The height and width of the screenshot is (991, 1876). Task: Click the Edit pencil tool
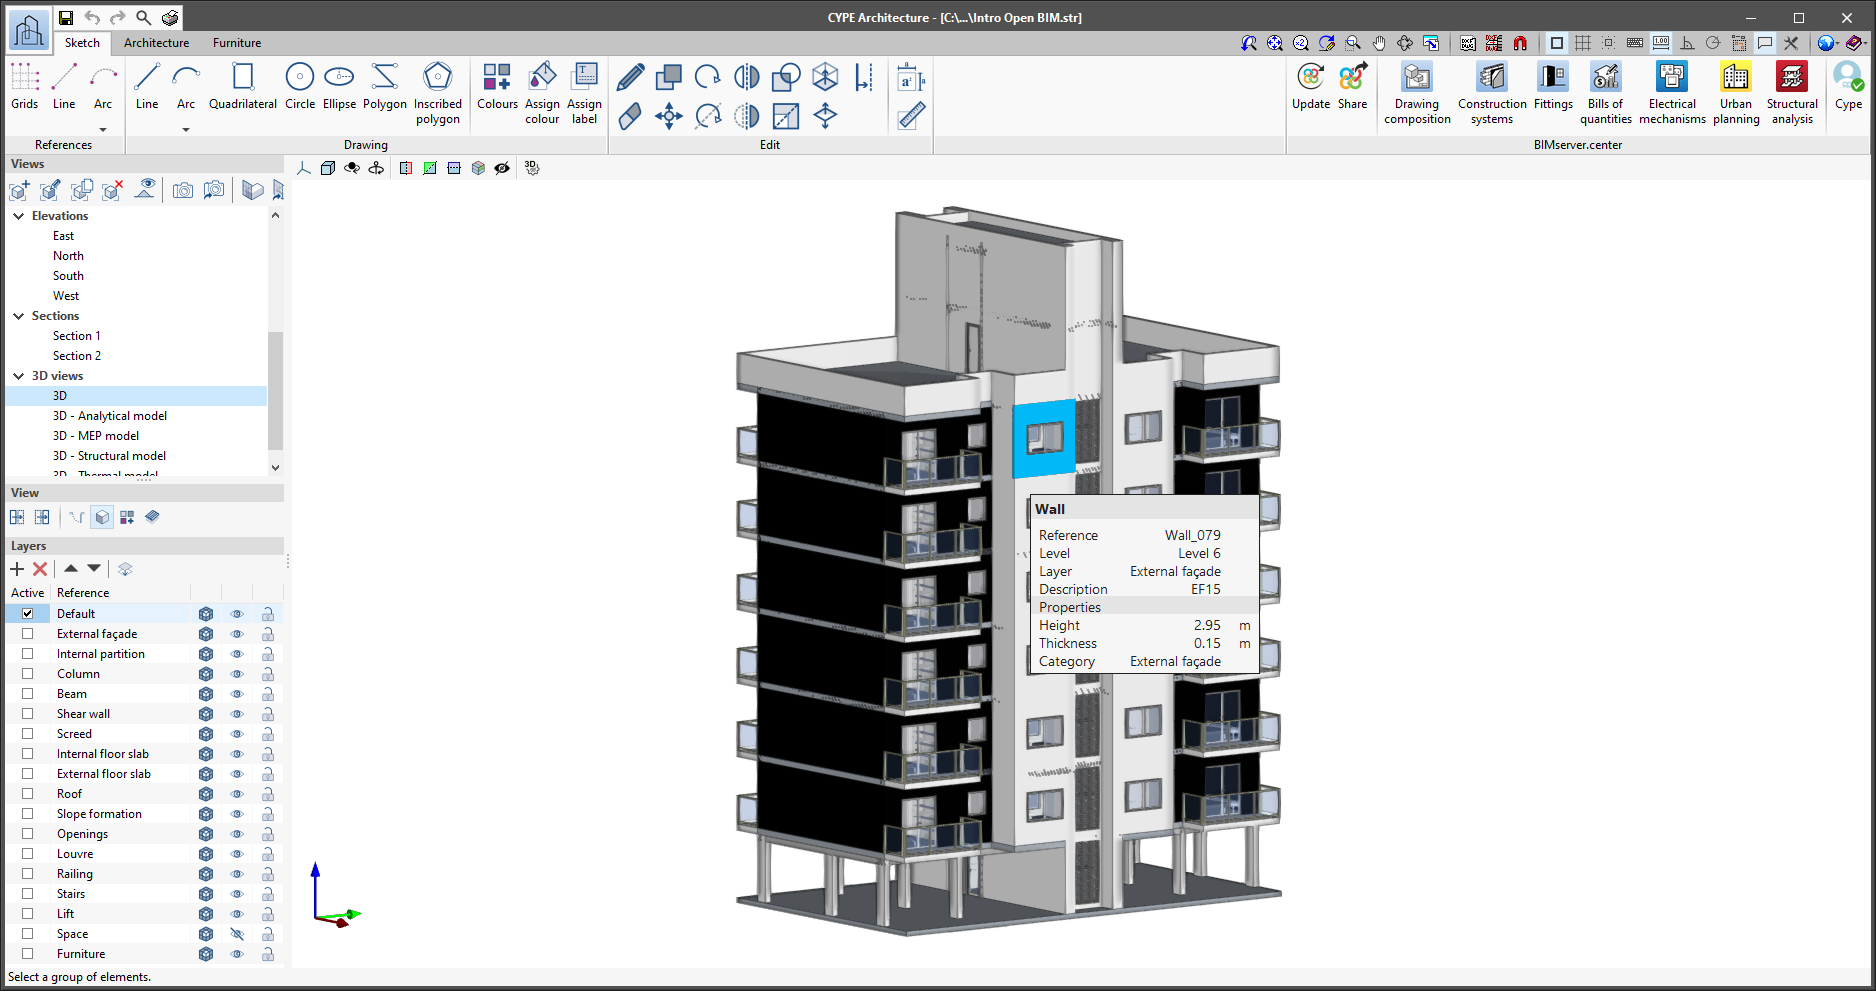pyautogui.click(x=630, y=77)
